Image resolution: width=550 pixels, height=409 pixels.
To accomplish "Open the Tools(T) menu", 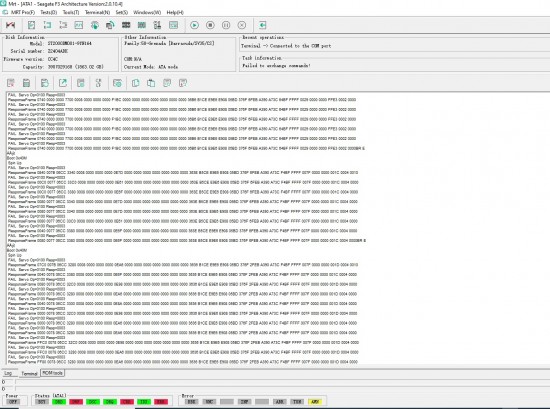I will [71, 12].
